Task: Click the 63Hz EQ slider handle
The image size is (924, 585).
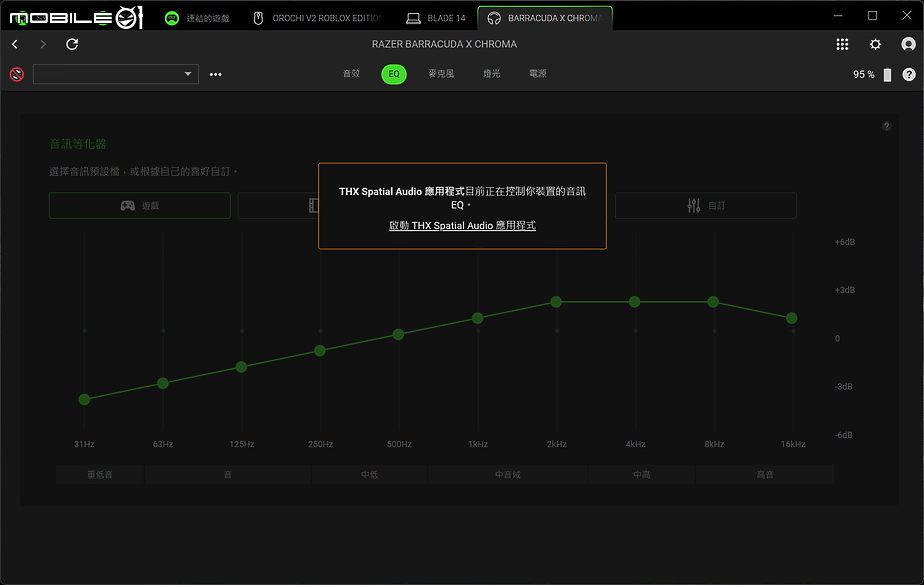Action: coord(163,384)
